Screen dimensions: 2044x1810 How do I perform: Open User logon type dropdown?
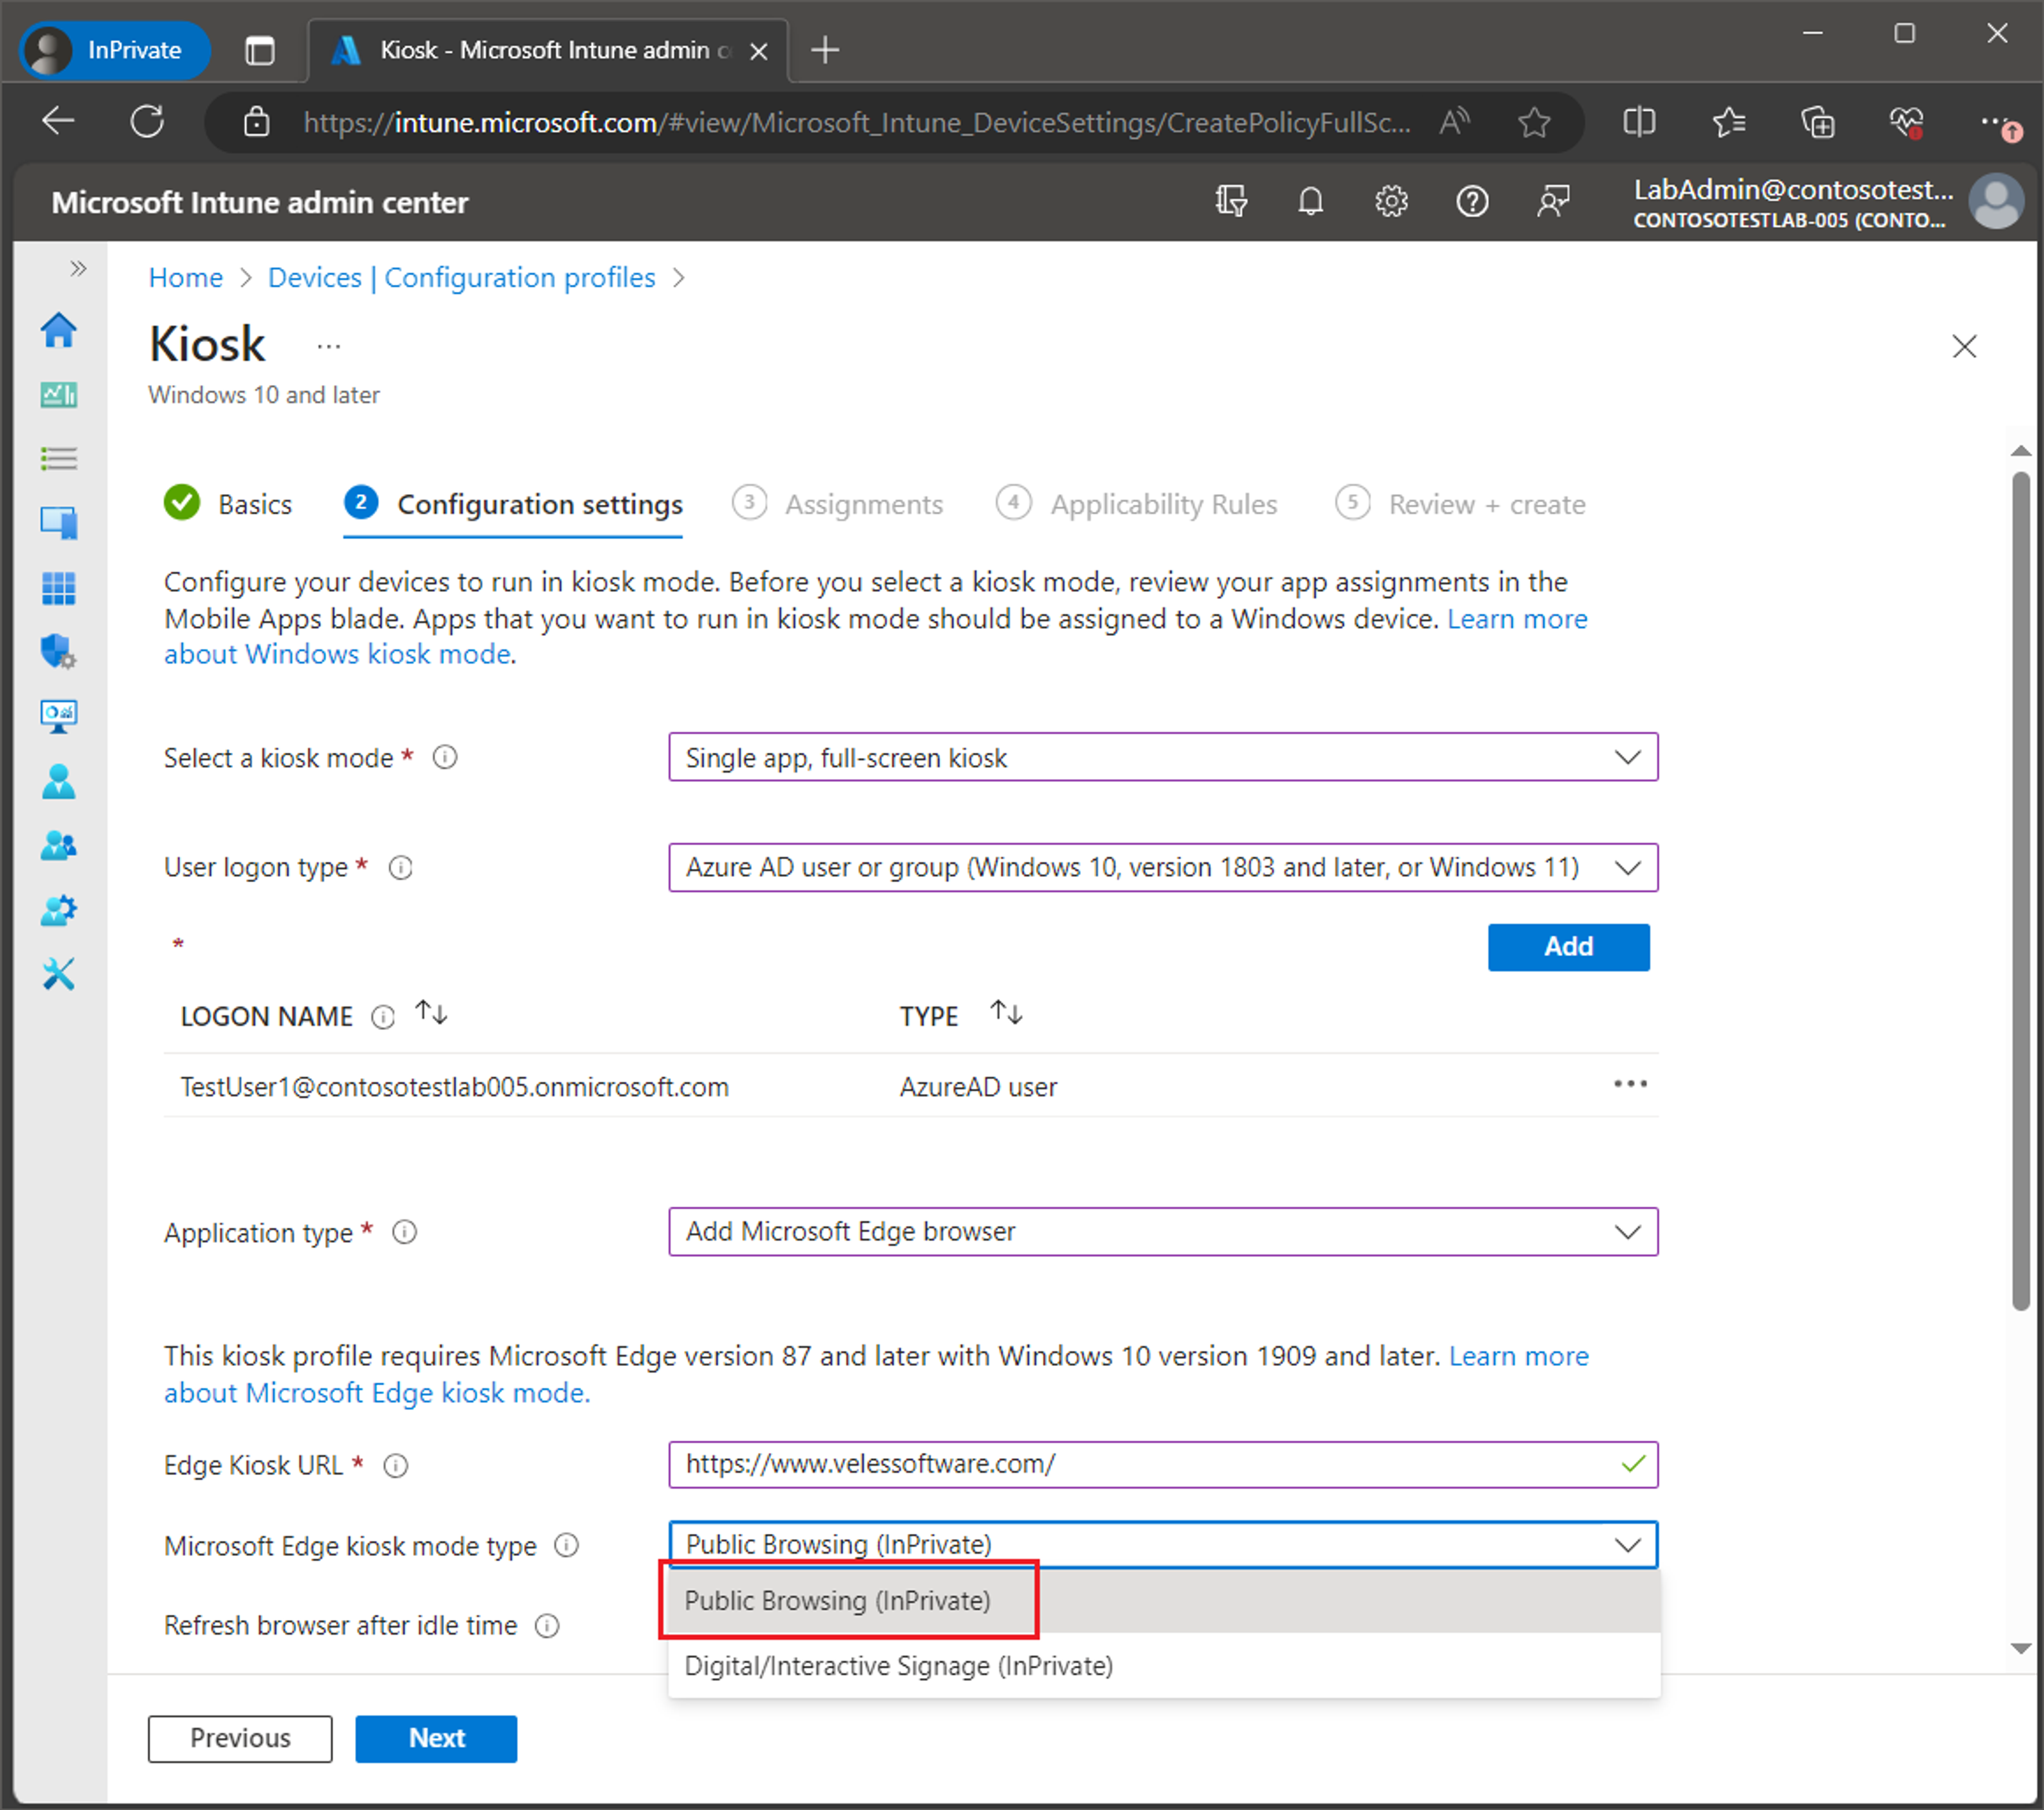click(x=1163, y=867)
